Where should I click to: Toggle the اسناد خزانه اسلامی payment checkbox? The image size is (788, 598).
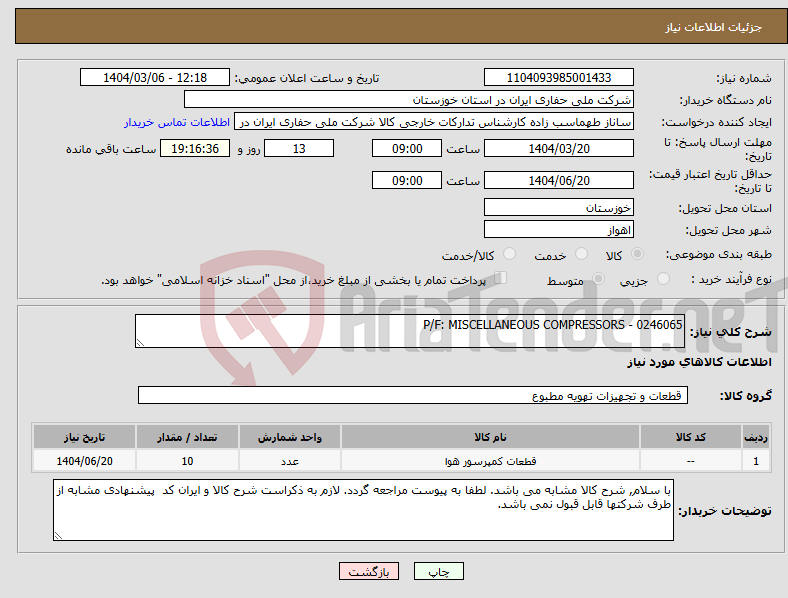point(501,278)
